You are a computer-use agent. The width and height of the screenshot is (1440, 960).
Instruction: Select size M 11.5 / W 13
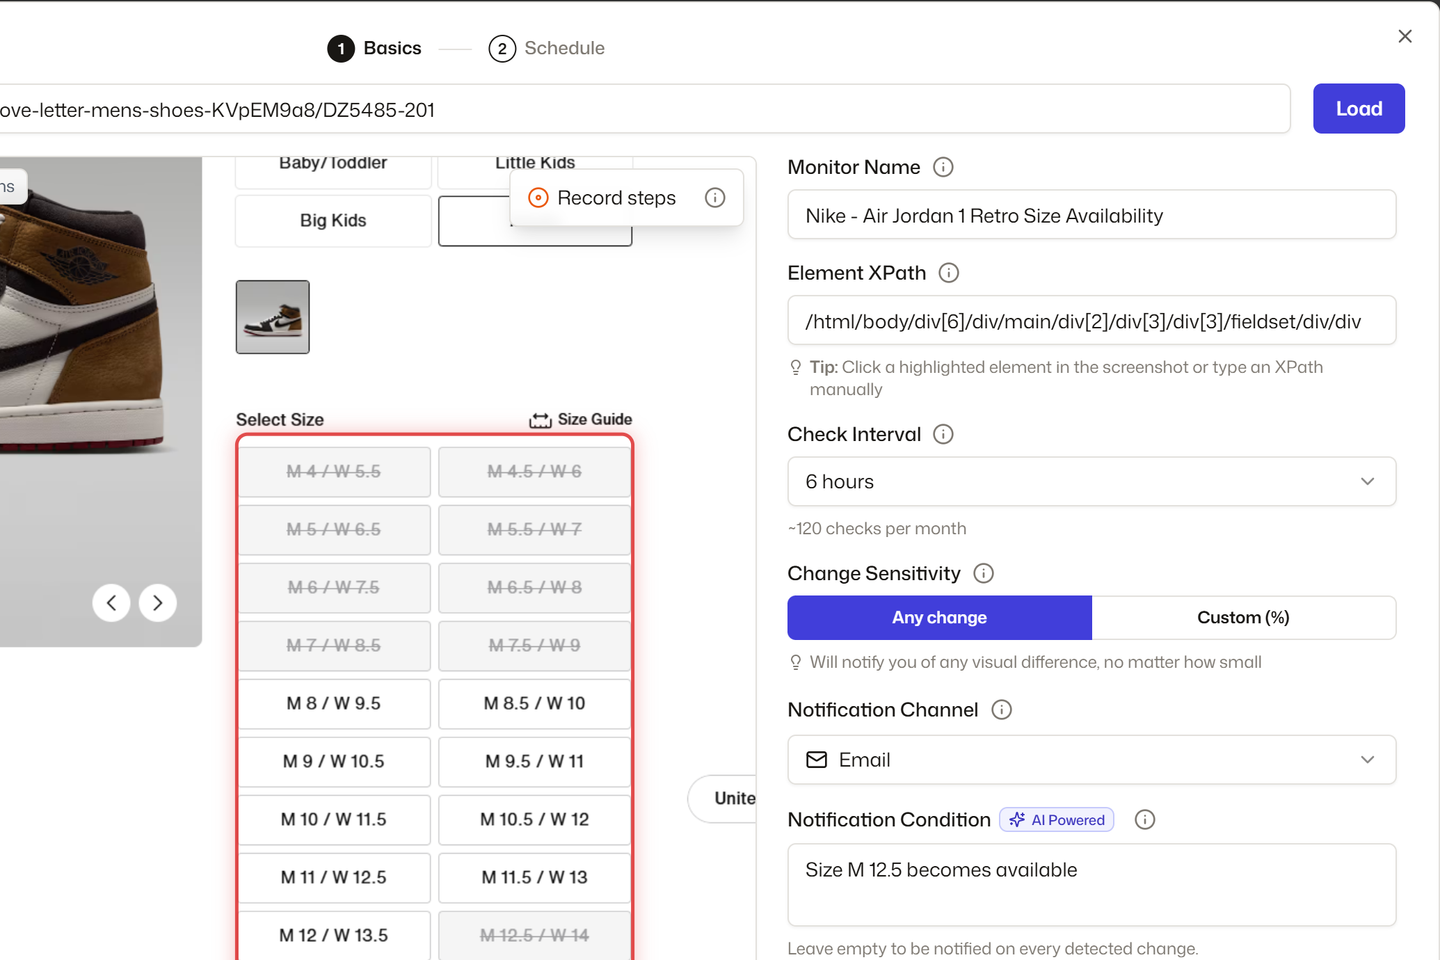click(535, 878)
